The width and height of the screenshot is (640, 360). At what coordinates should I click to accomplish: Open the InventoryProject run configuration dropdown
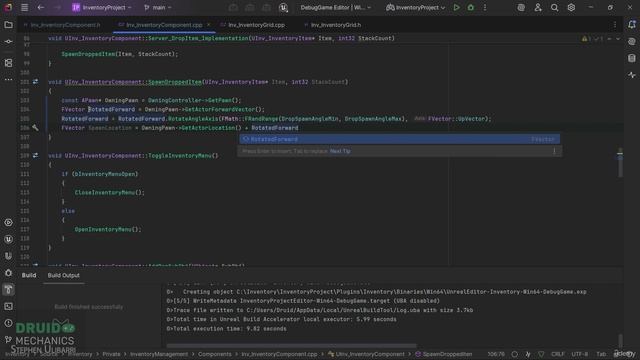click(416, 7)
